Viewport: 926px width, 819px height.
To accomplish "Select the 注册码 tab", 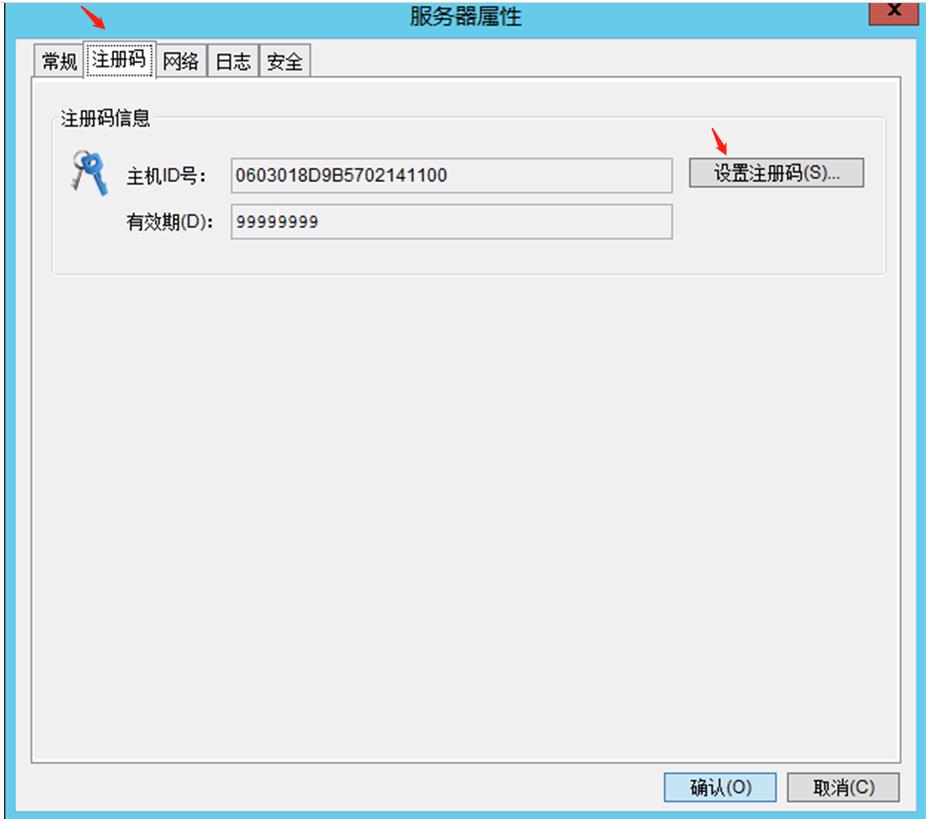I will point(120,60).
